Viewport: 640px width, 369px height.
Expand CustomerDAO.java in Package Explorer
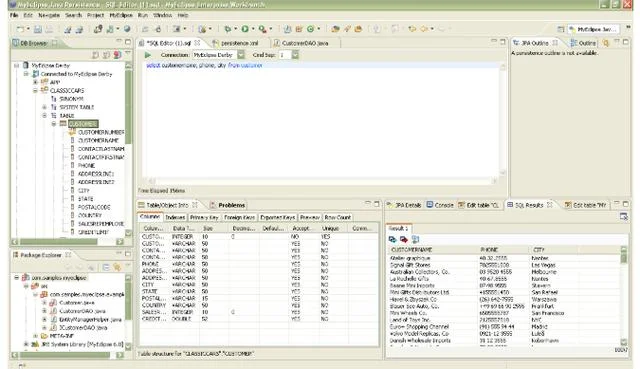[44, 311]
